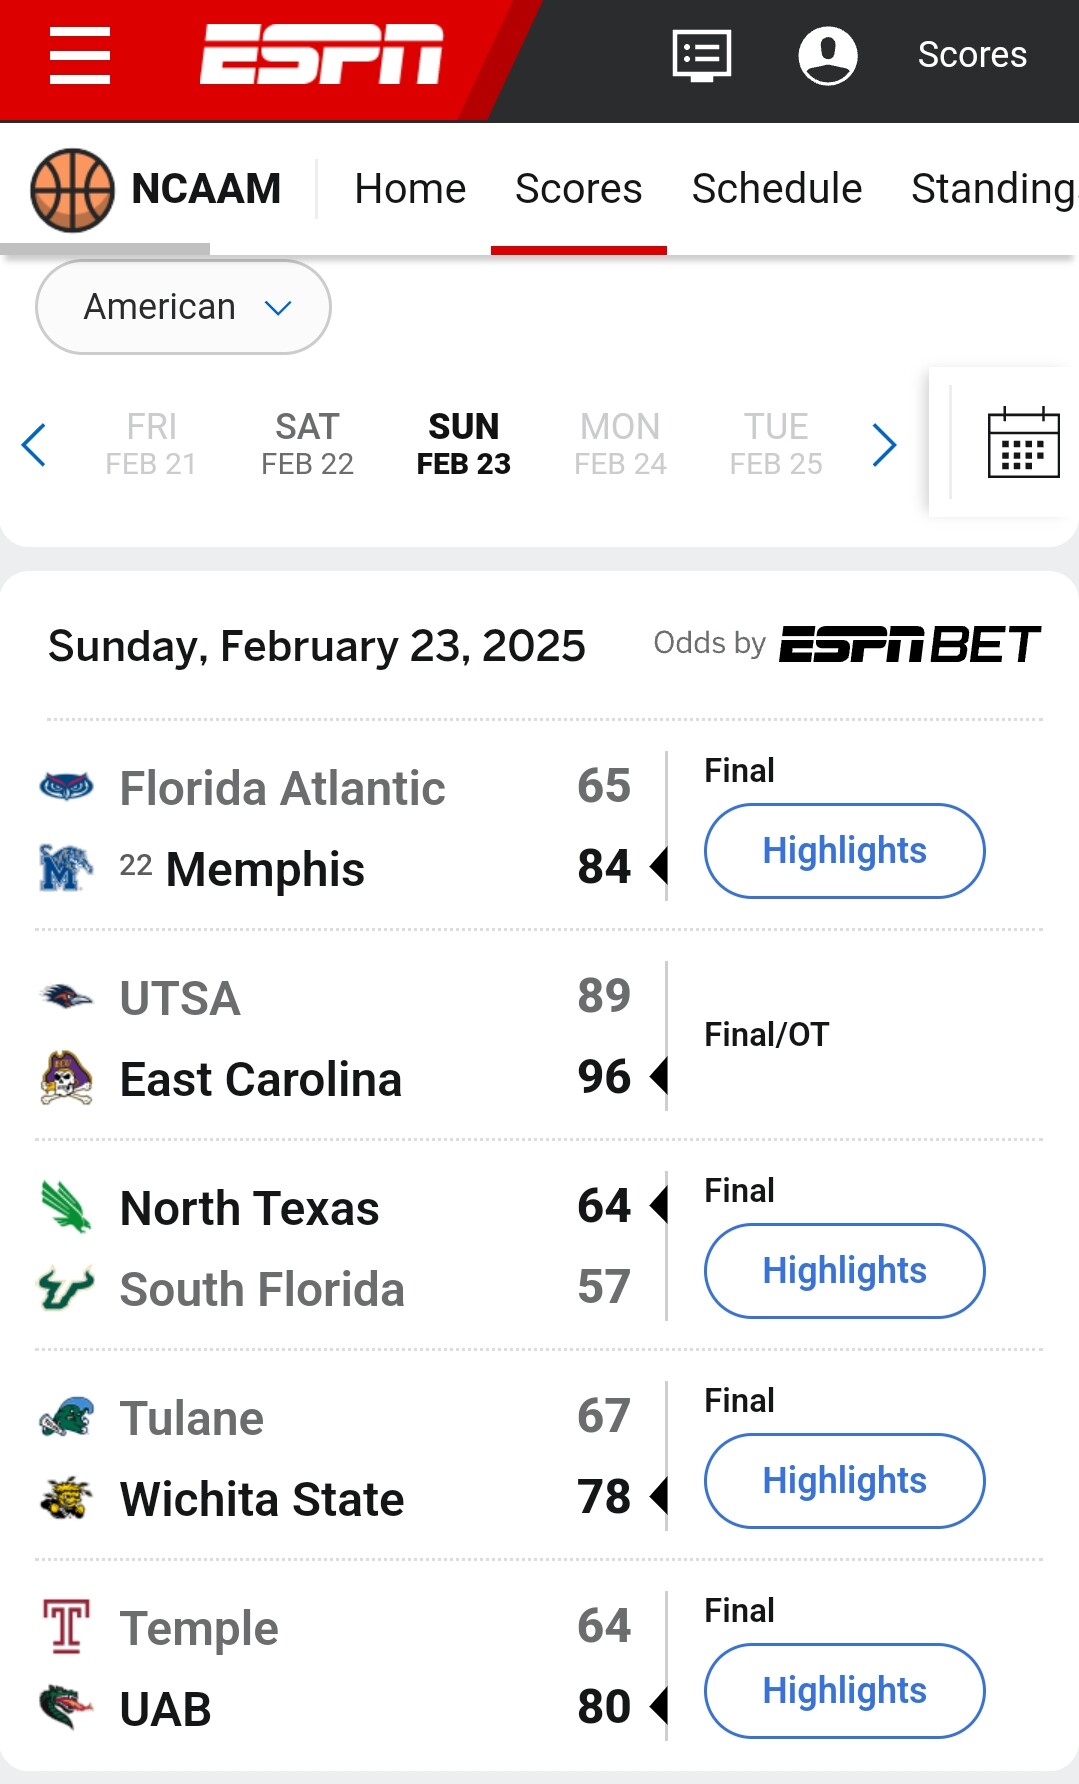Click the NCAAM basketball icon
This screenshot has width=1079, height=1784.
point(72,190)
